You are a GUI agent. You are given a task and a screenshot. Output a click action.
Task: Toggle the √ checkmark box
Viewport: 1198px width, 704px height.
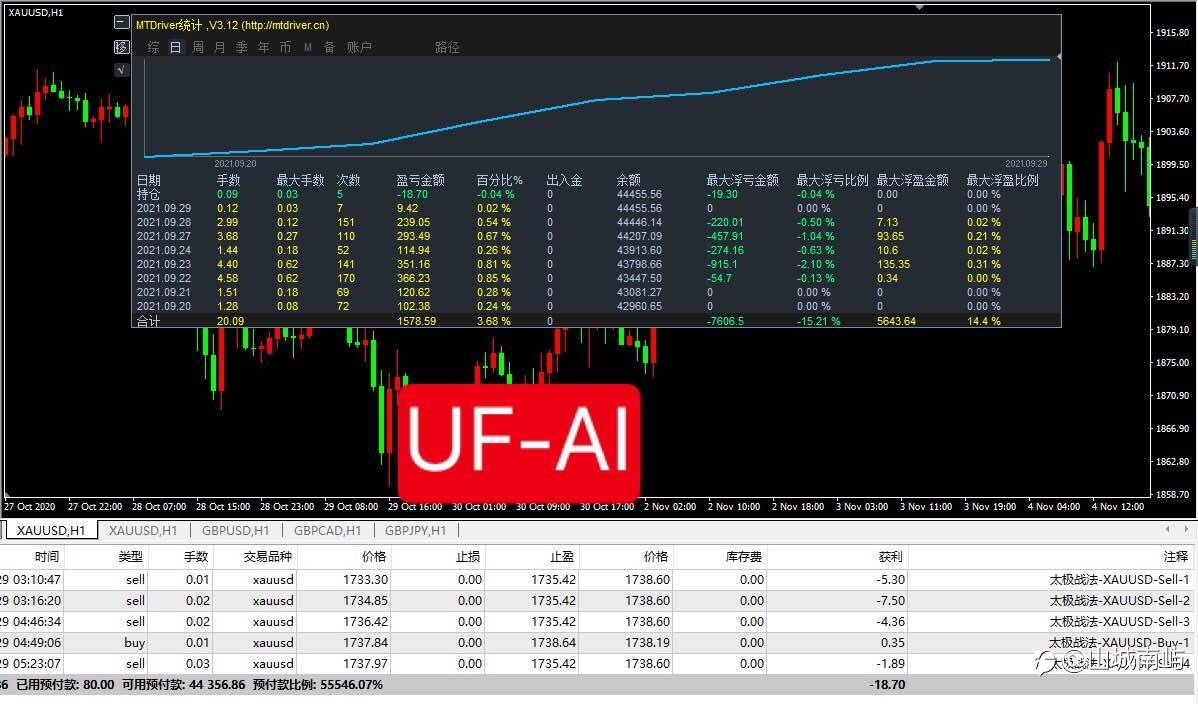tap(121, 70)
